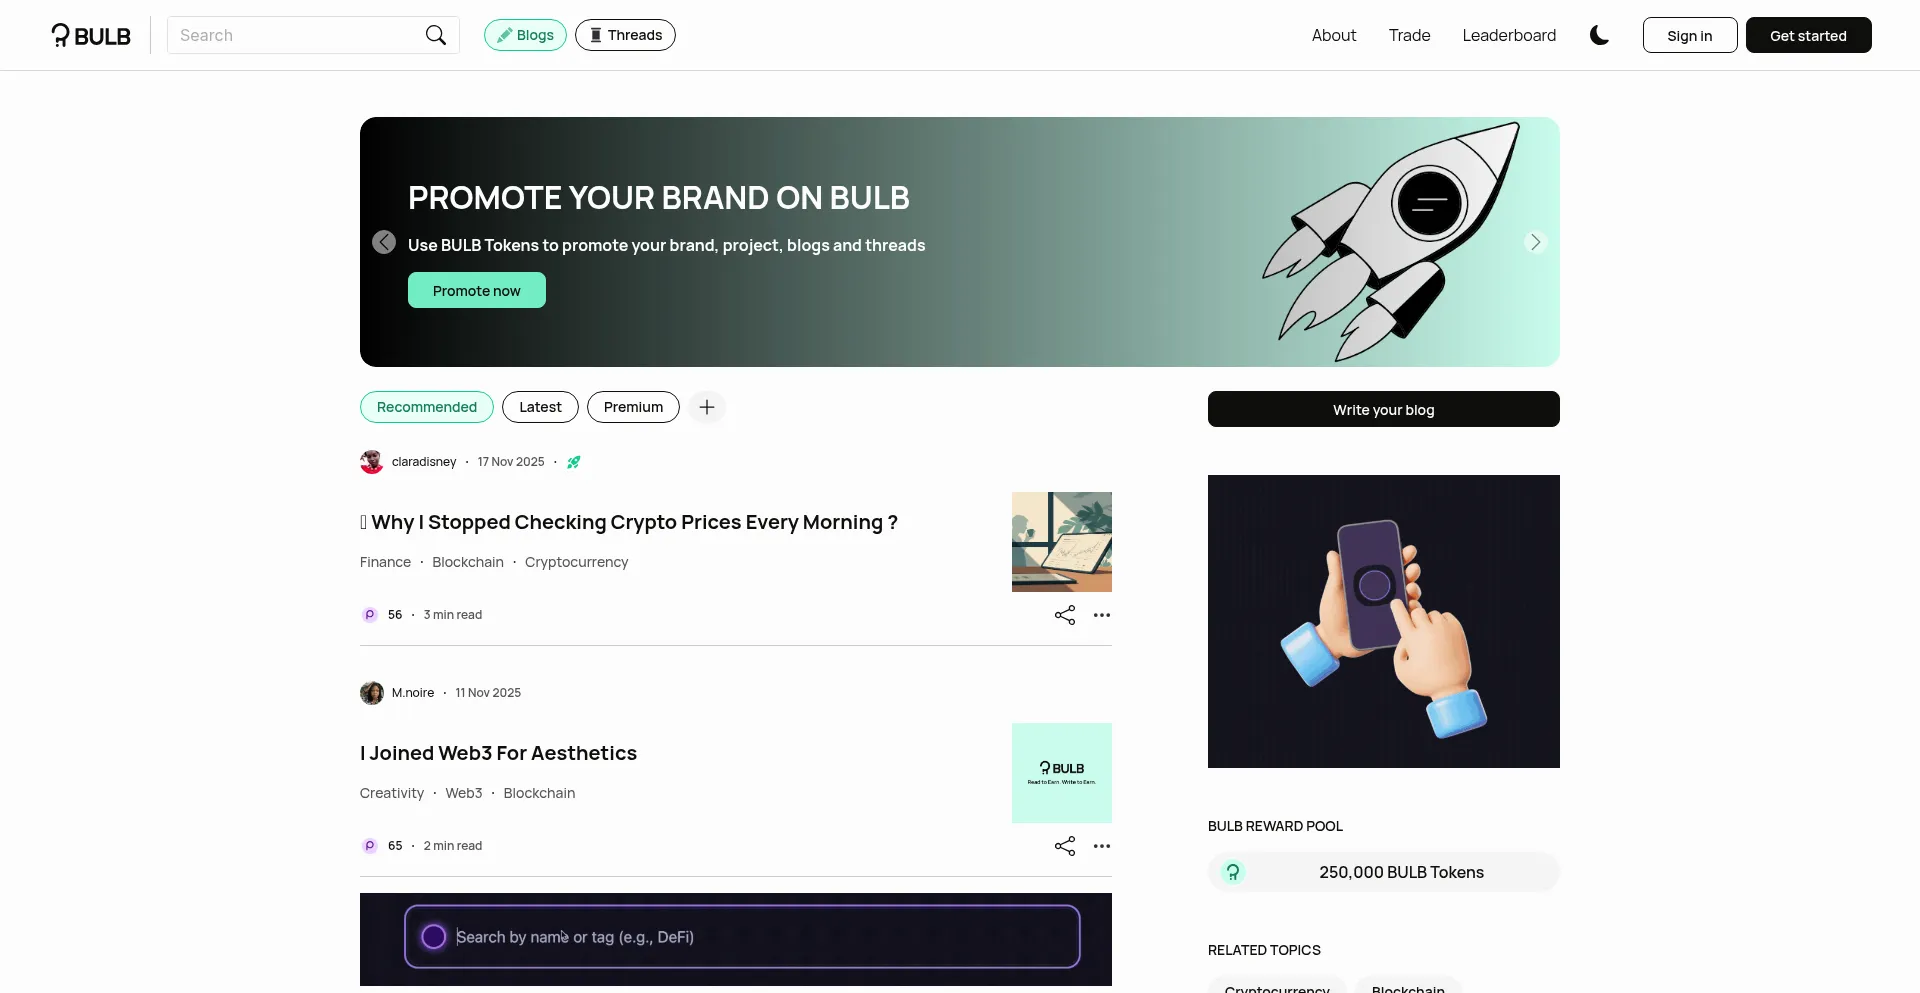The width and height of the screenshot is (1920, 993).
Task: Add a new feed category with plus
Action: click(x=707, y=407)
